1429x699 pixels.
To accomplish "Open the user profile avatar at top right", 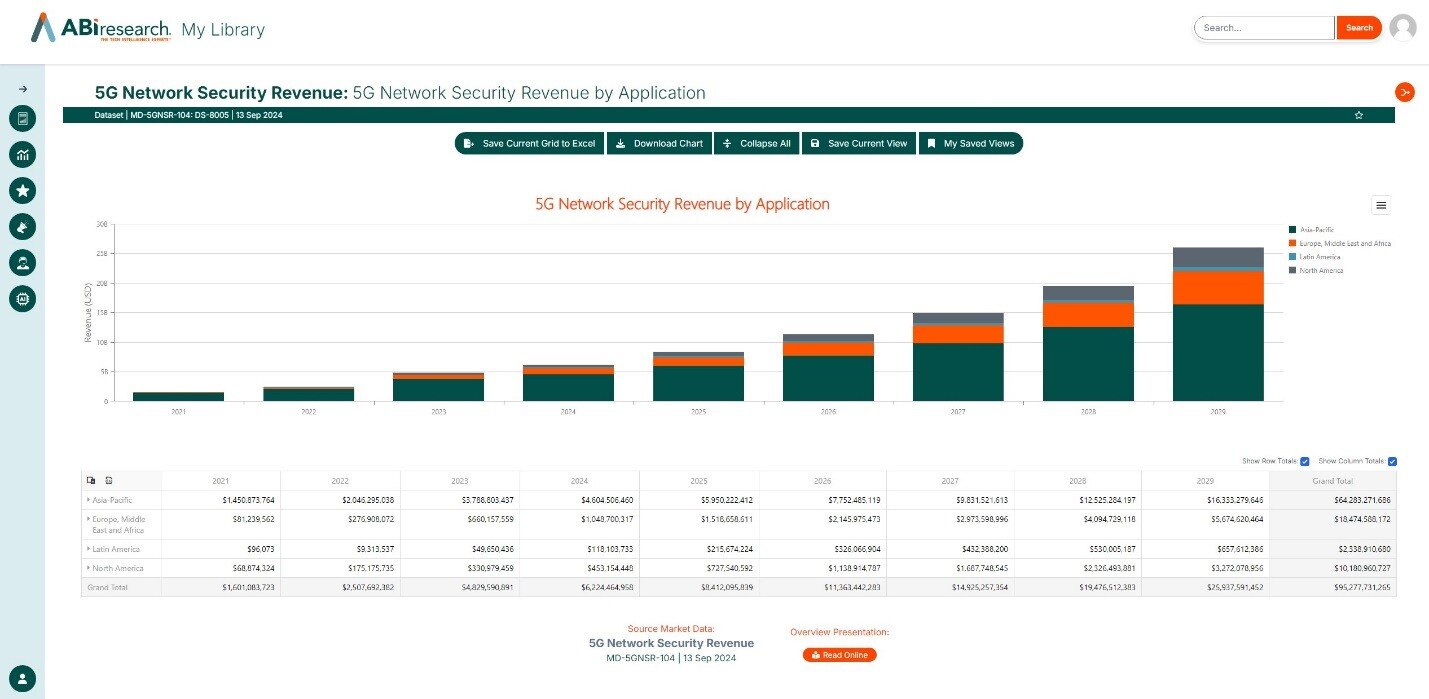I will click(1403, 28).
